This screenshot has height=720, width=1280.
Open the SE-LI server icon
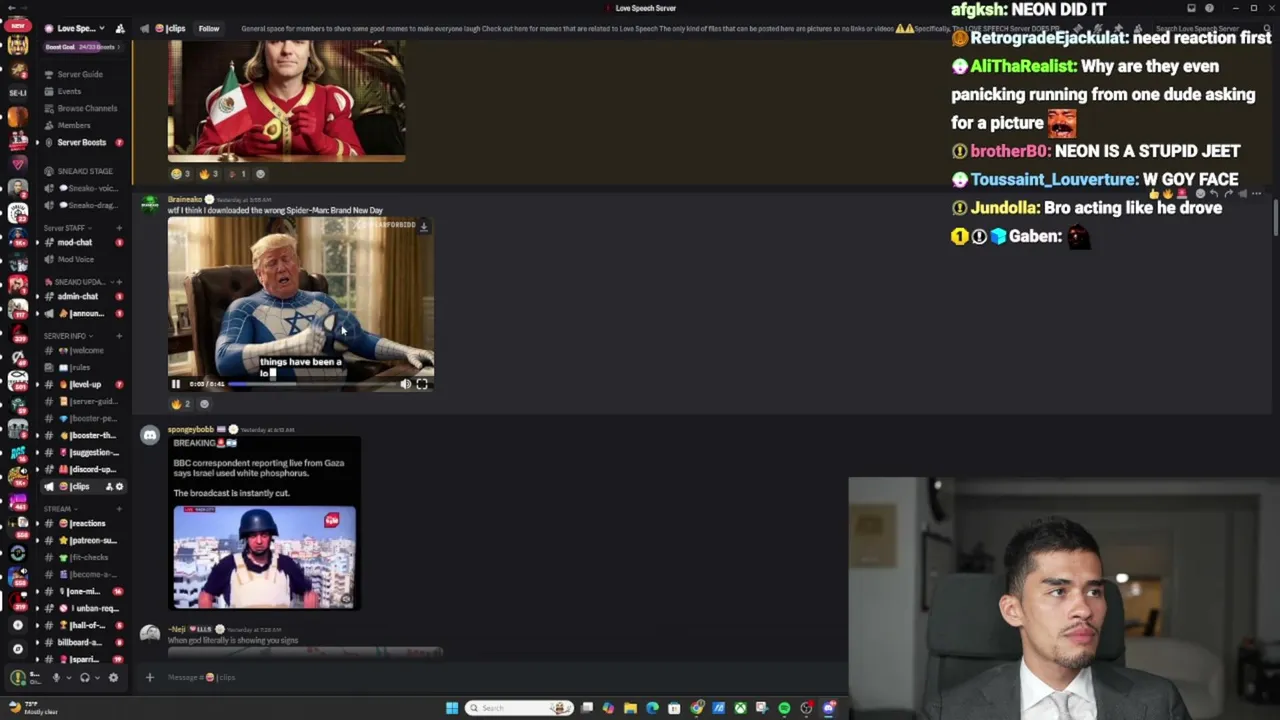(x=17, y=92)
